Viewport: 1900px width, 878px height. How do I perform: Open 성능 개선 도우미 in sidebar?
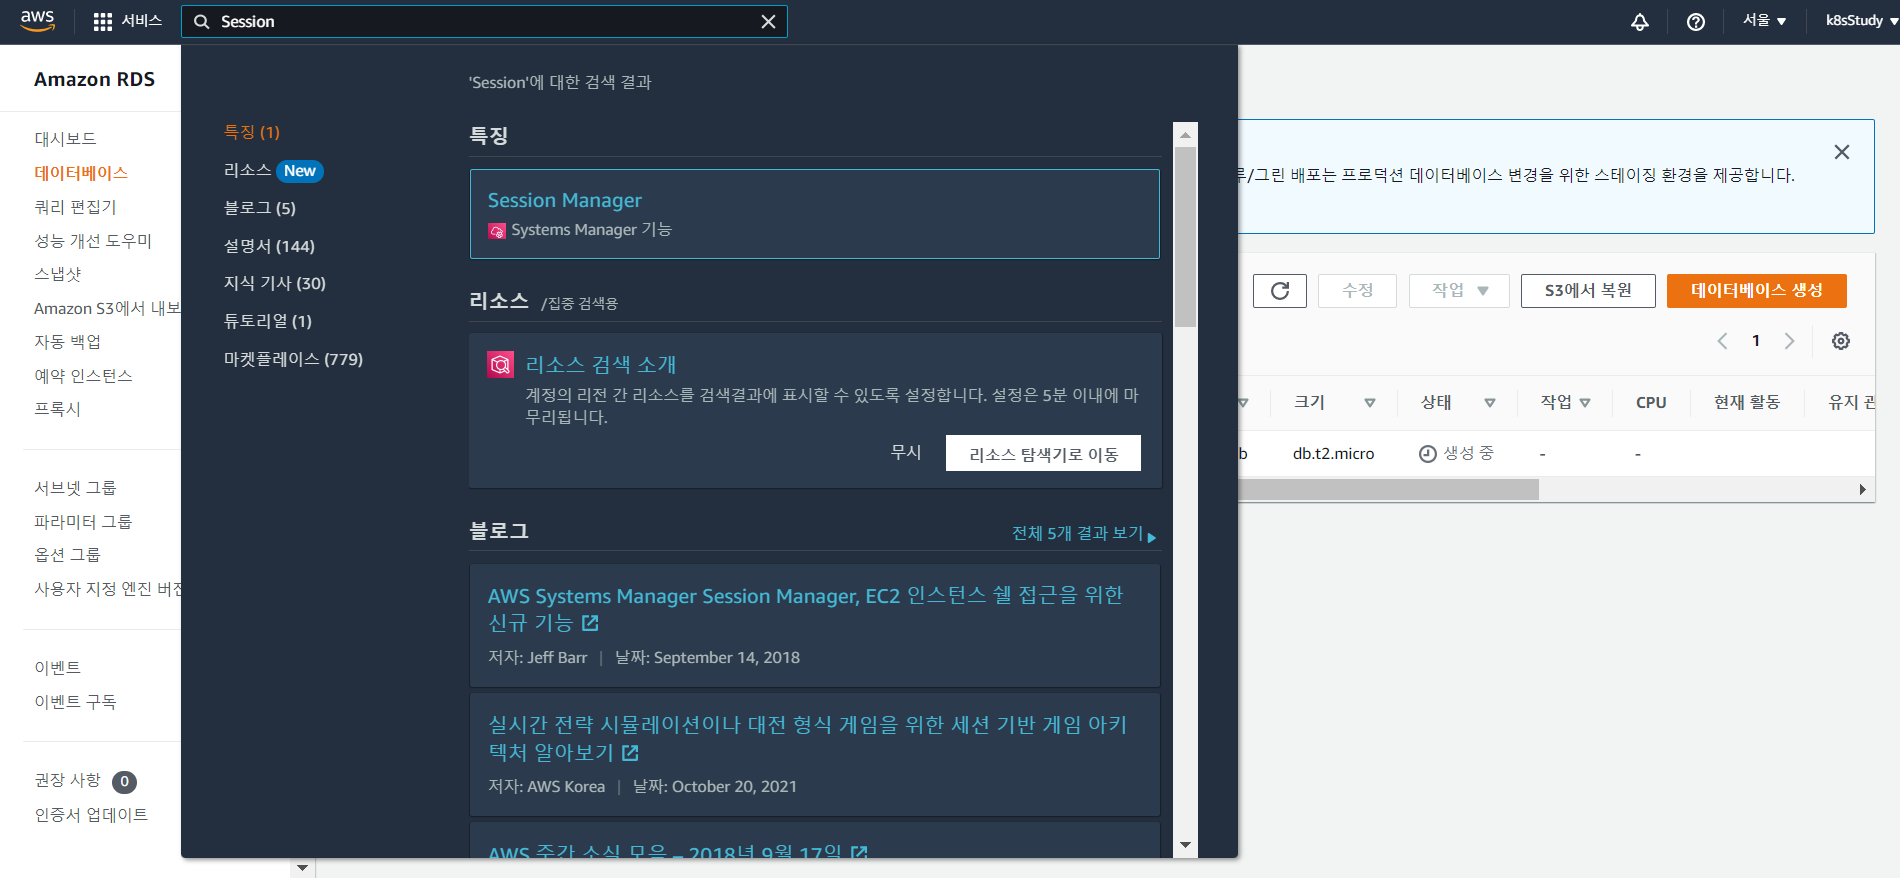pos(93,241)
